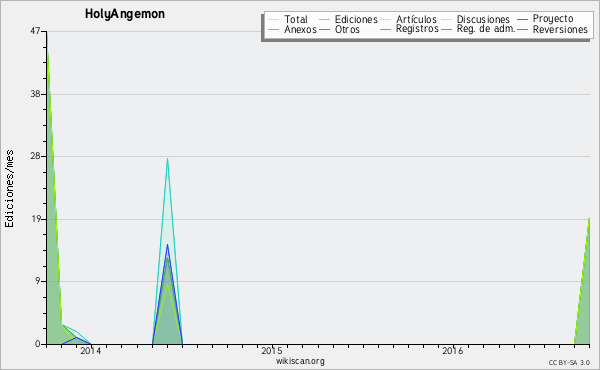Click the 28 y-axis value
Screen dimensions: 600x370
(x=35, y=156)
